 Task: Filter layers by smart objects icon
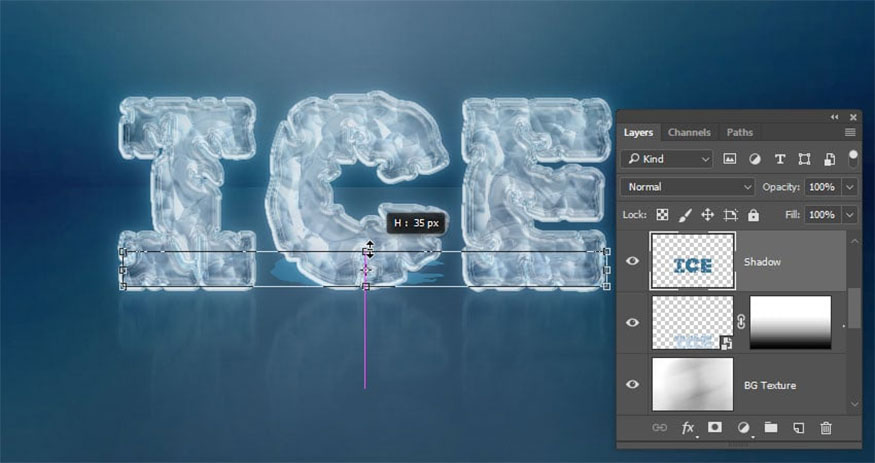(x=830, y=159)
